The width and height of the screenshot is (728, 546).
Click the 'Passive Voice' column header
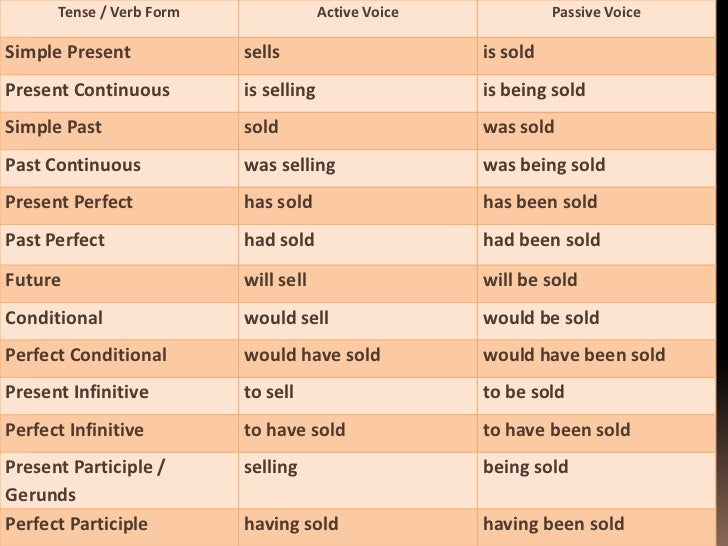pyautogui.click(x=596, y=12)
